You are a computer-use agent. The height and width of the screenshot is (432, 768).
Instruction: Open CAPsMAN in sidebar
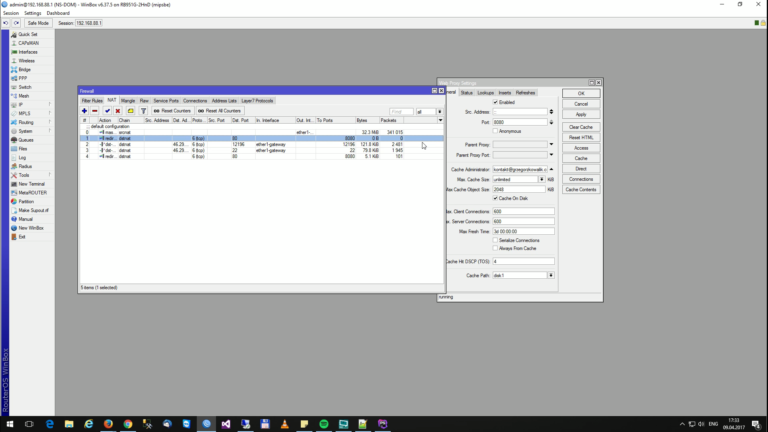(x=28, y=43)
